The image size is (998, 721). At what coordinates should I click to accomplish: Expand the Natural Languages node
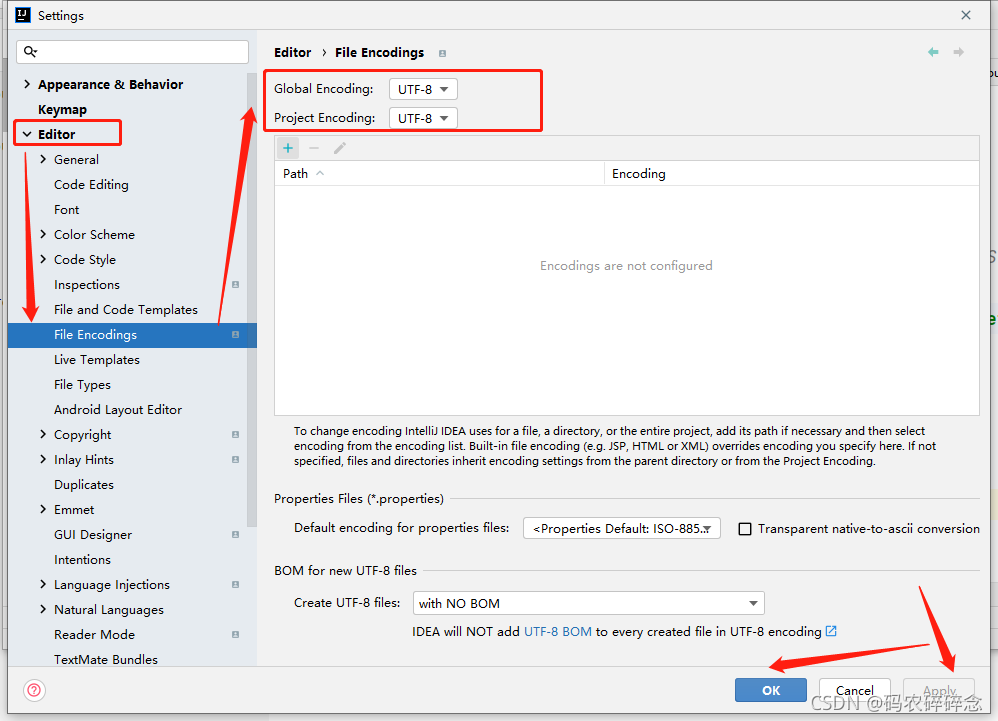[x=43, y=609]
